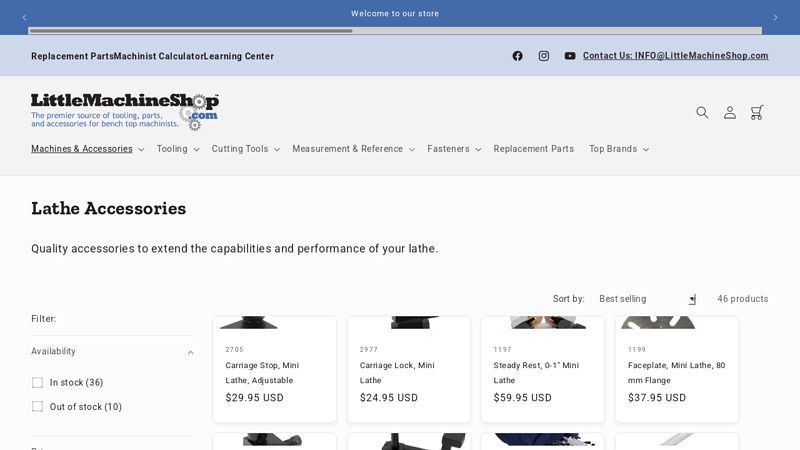Open the Facebook page icon
Screen dimensions: 800x450
(x=517, y=56)
